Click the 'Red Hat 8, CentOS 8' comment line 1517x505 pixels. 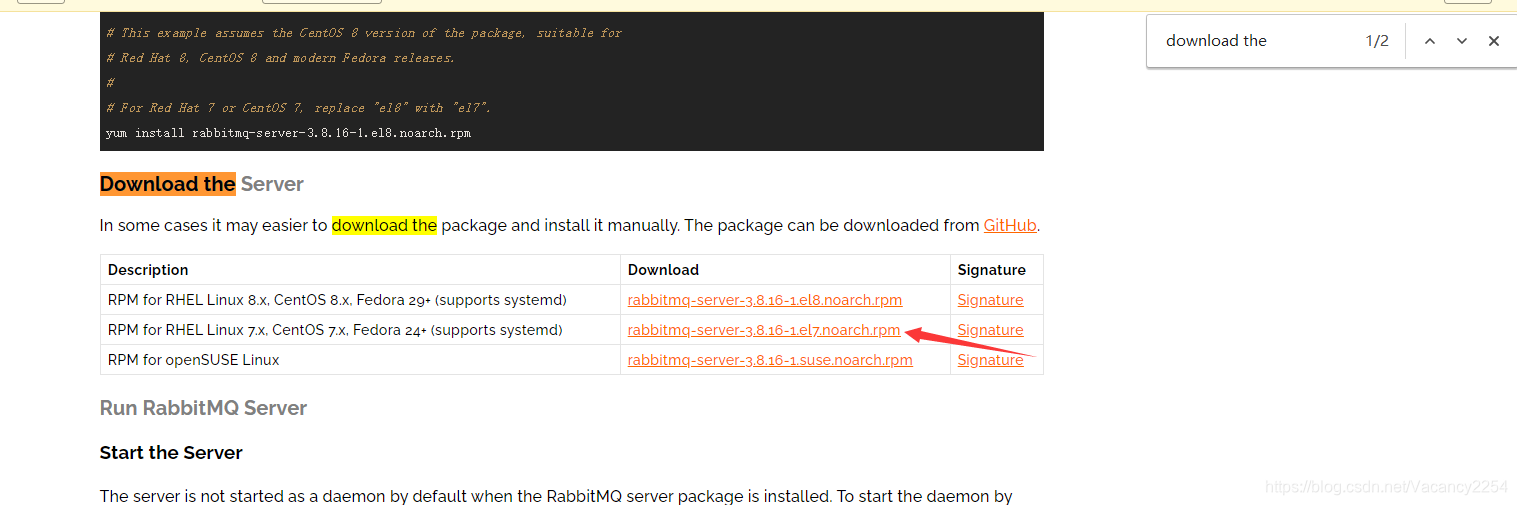280,58
